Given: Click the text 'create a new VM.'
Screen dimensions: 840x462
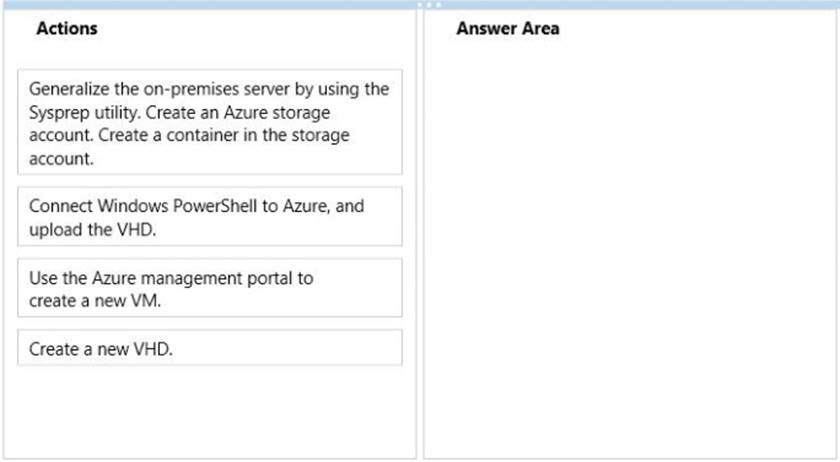Looking at the screenshot, I should 95,301.
